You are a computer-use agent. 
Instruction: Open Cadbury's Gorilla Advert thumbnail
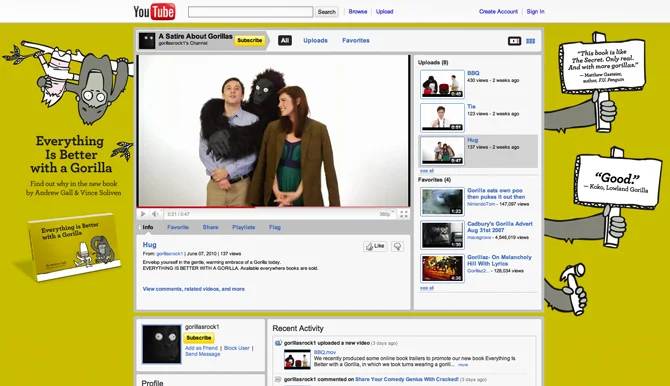coord(442,235)
